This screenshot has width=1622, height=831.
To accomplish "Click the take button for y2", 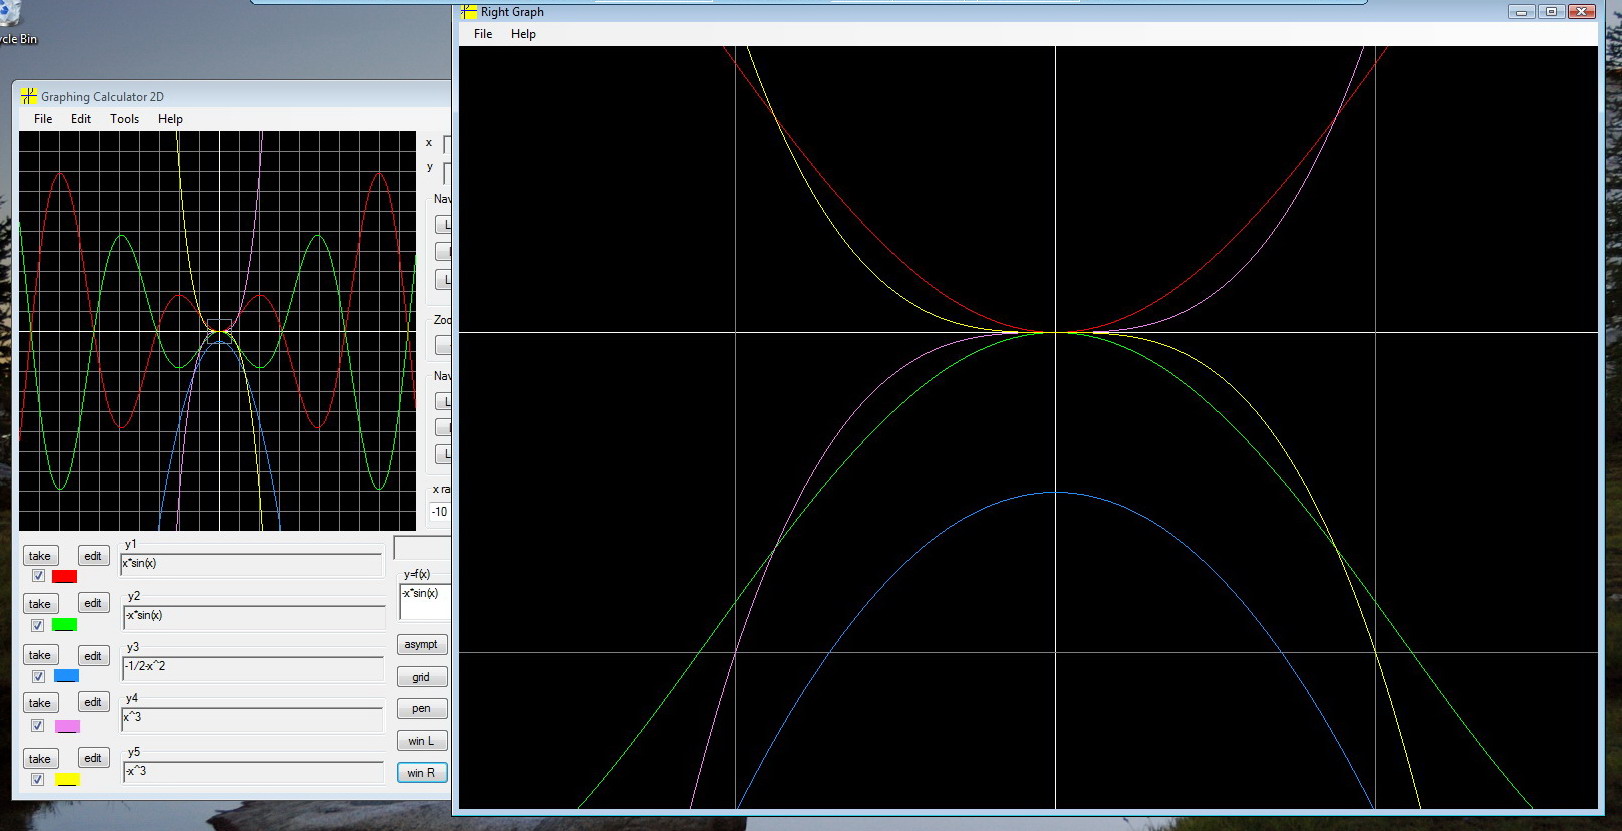I will point(40,604).
